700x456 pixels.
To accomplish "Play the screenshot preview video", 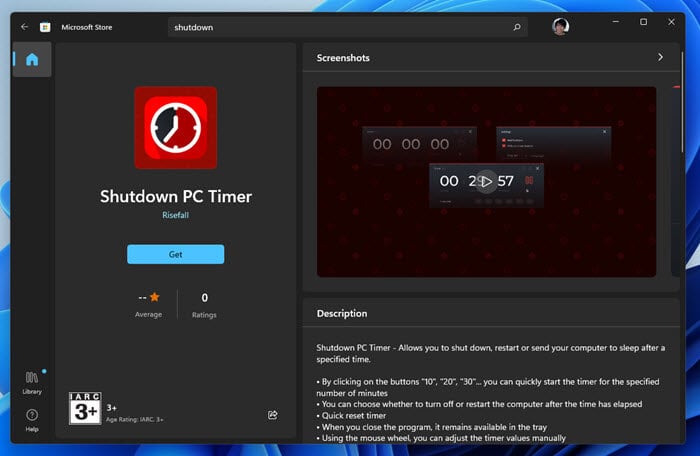I will click(486, 181).
